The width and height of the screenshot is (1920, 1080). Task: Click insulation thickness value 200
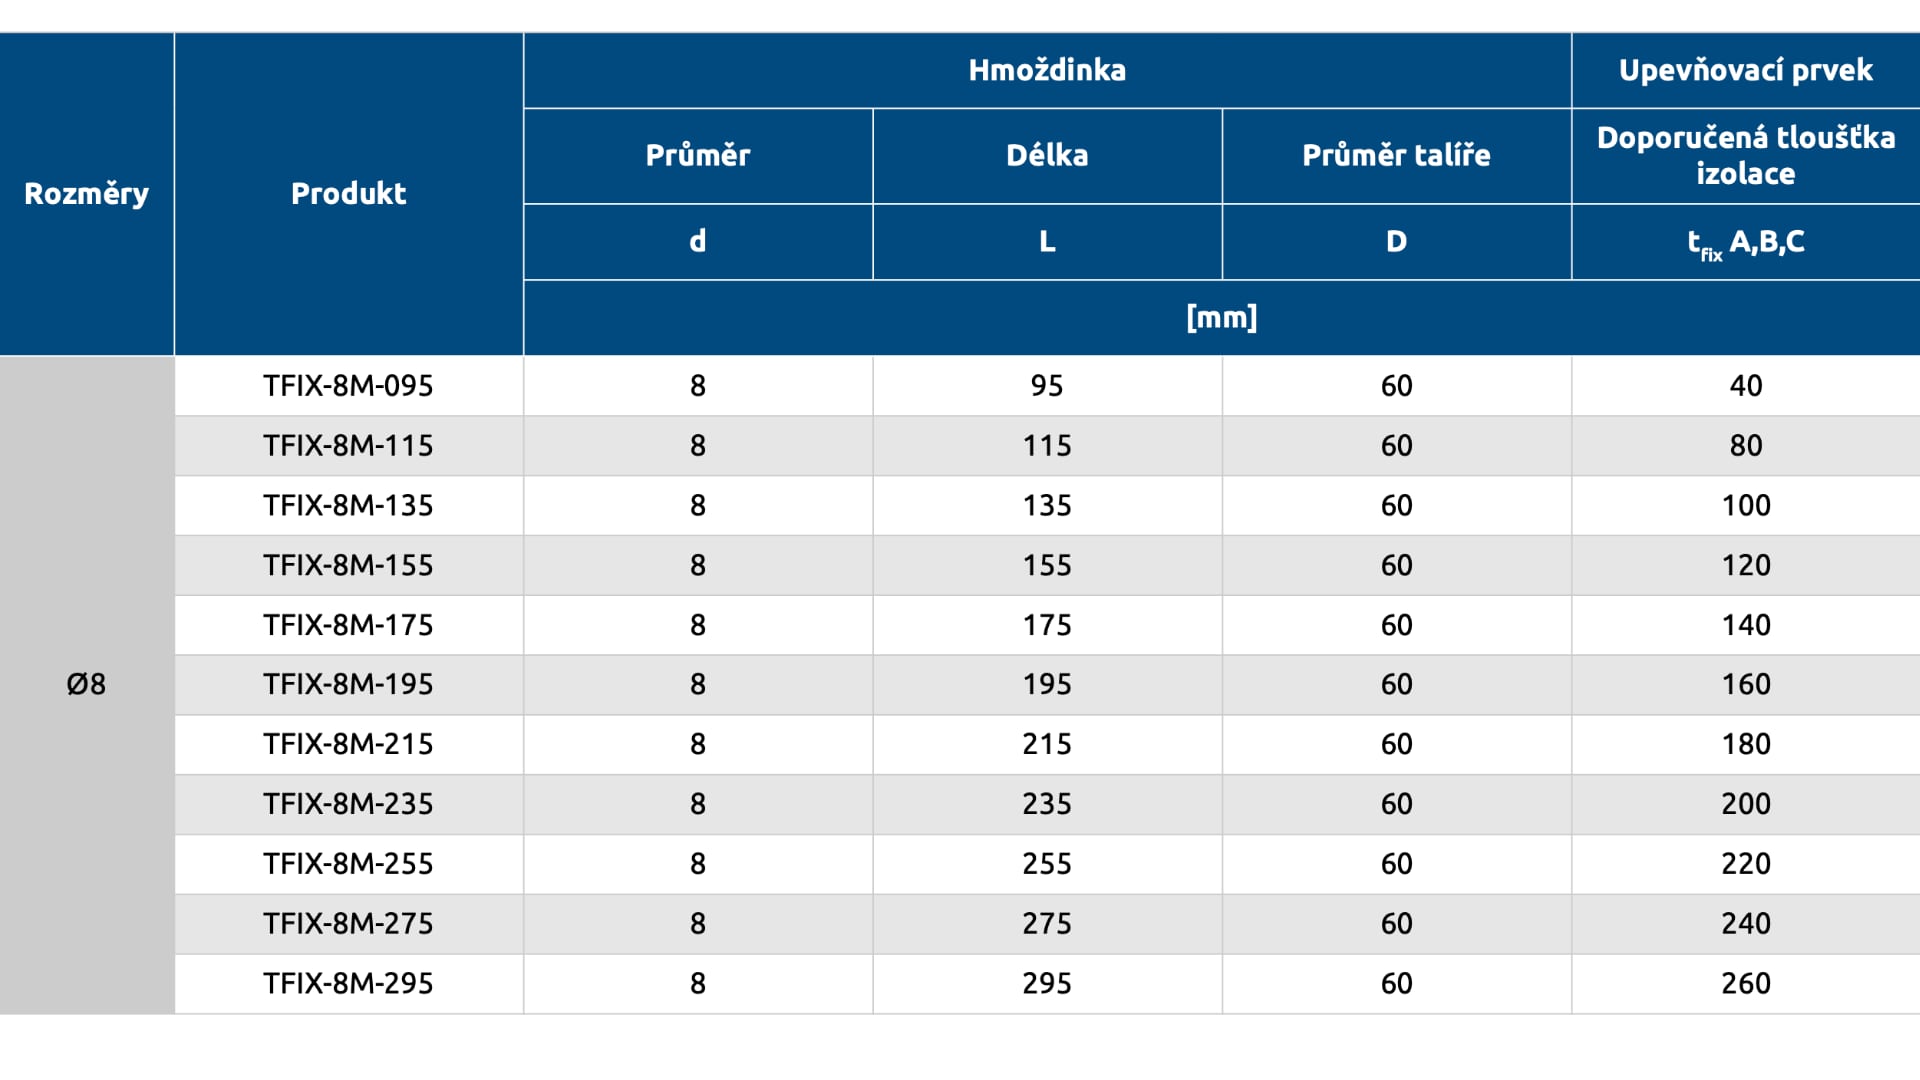pos(1745,804)
